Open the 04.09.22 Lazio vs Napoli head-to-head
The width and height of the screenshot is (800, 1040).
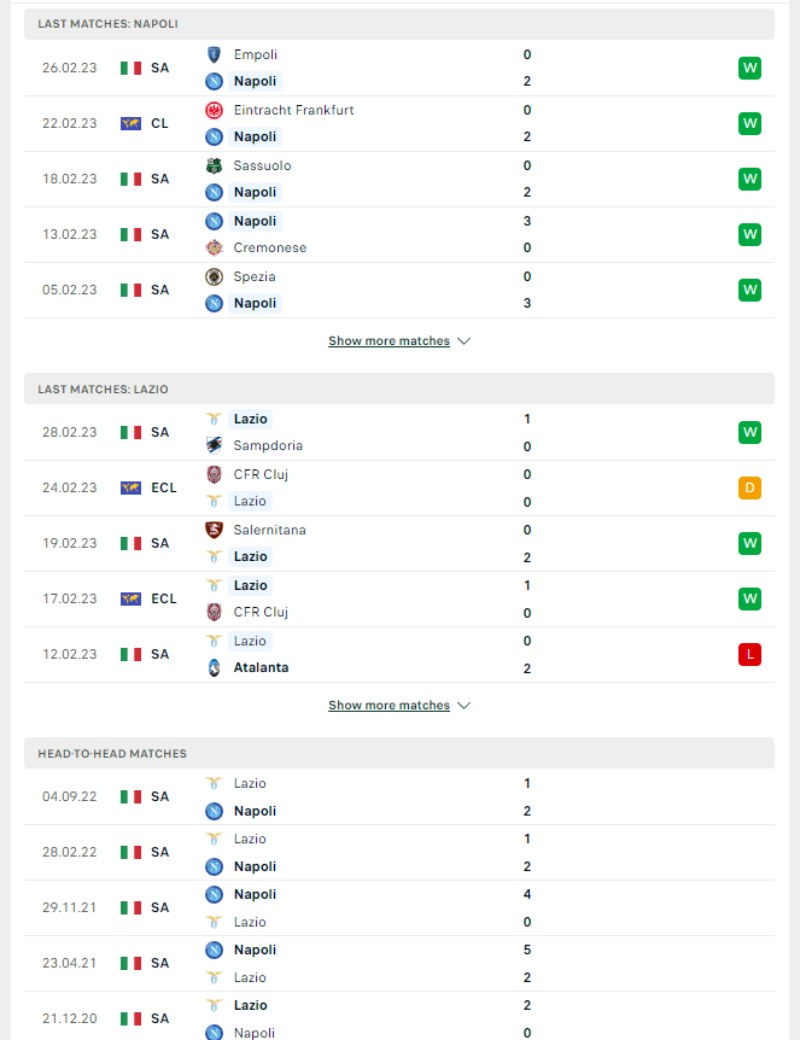click(399, 797)
